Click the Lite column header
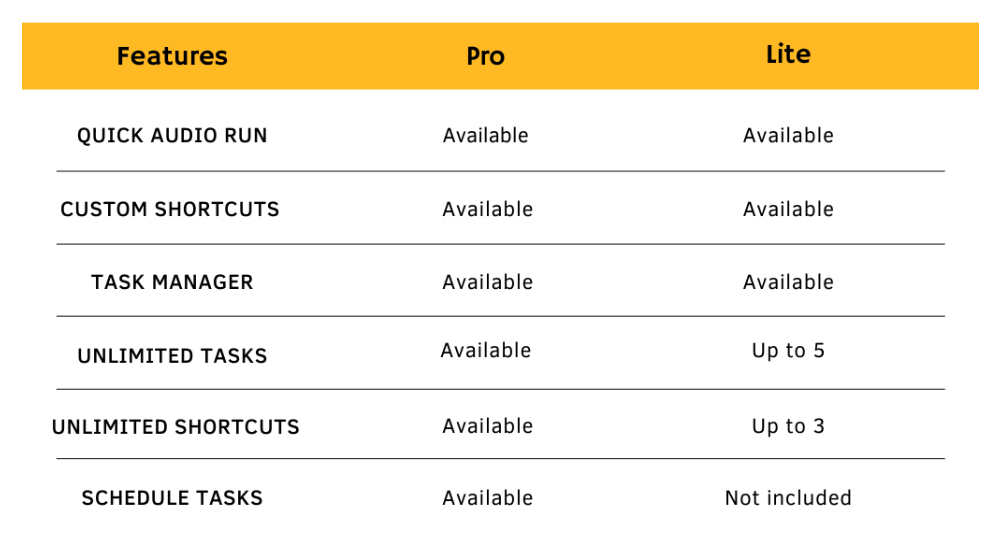 coord(788,55)
